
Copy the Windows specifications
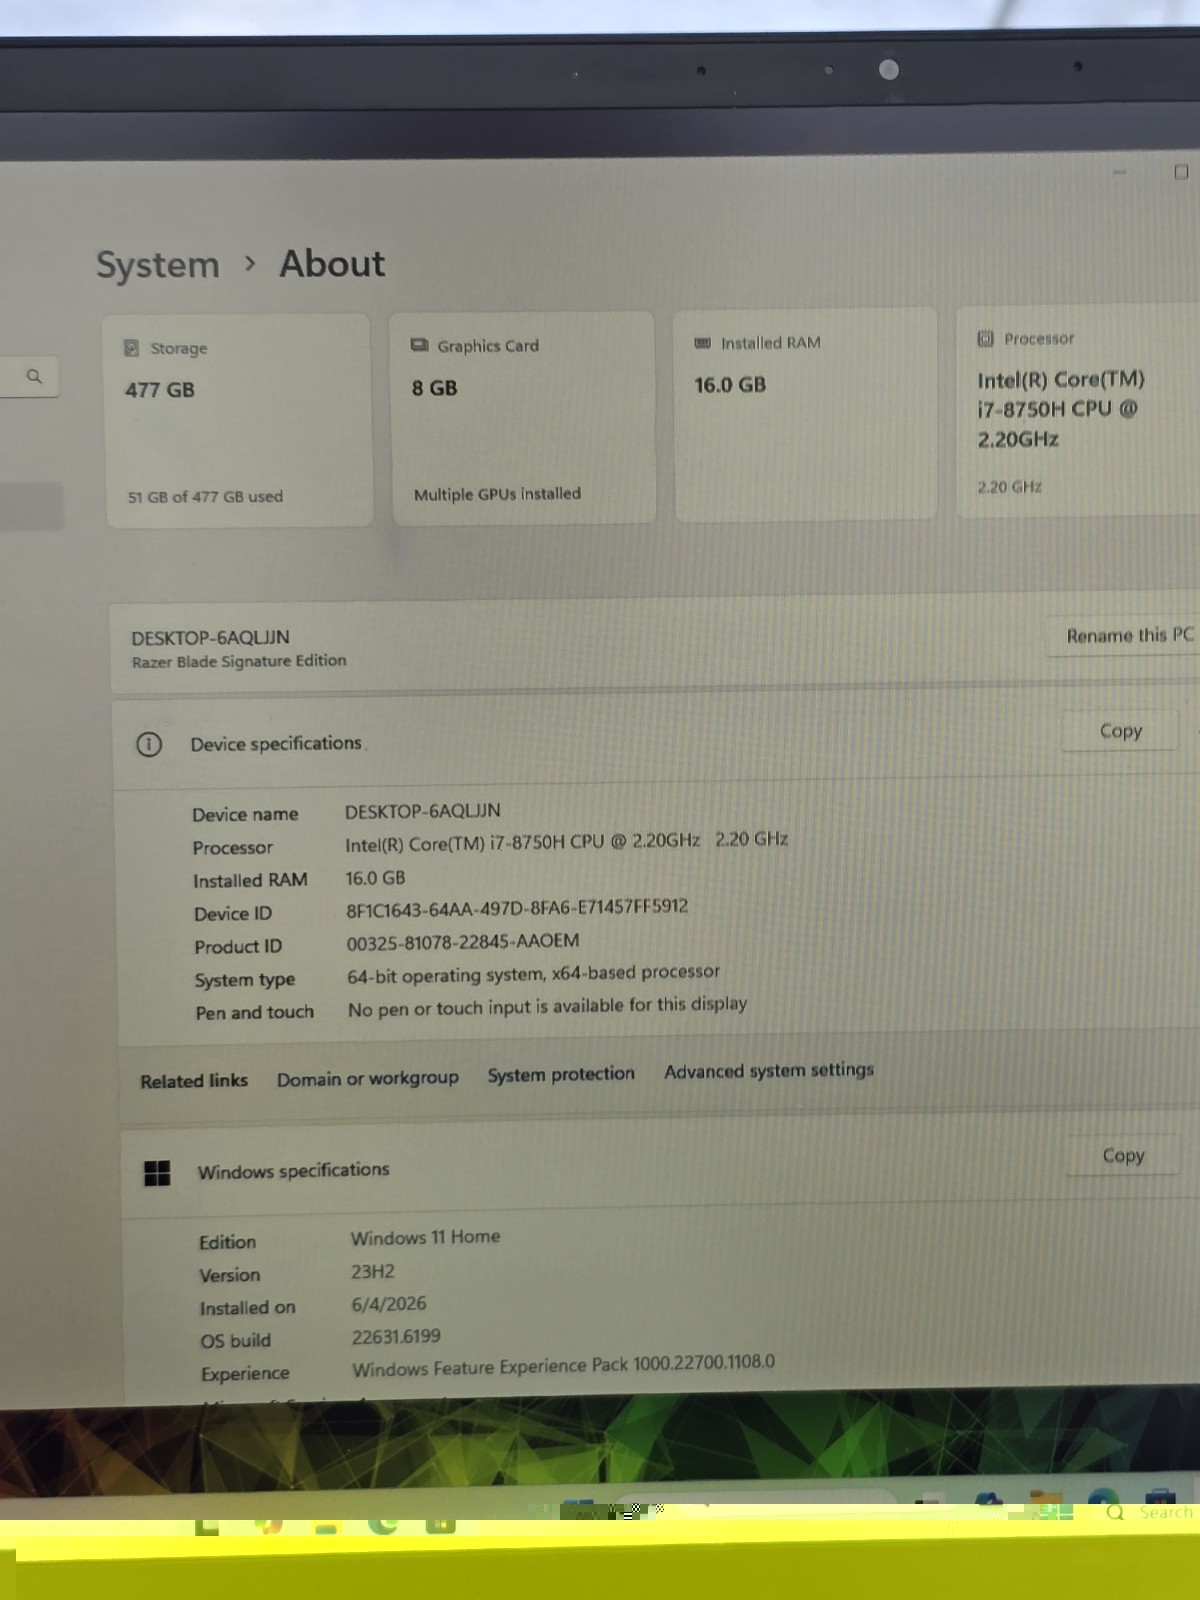(x=1123, y=1156)
